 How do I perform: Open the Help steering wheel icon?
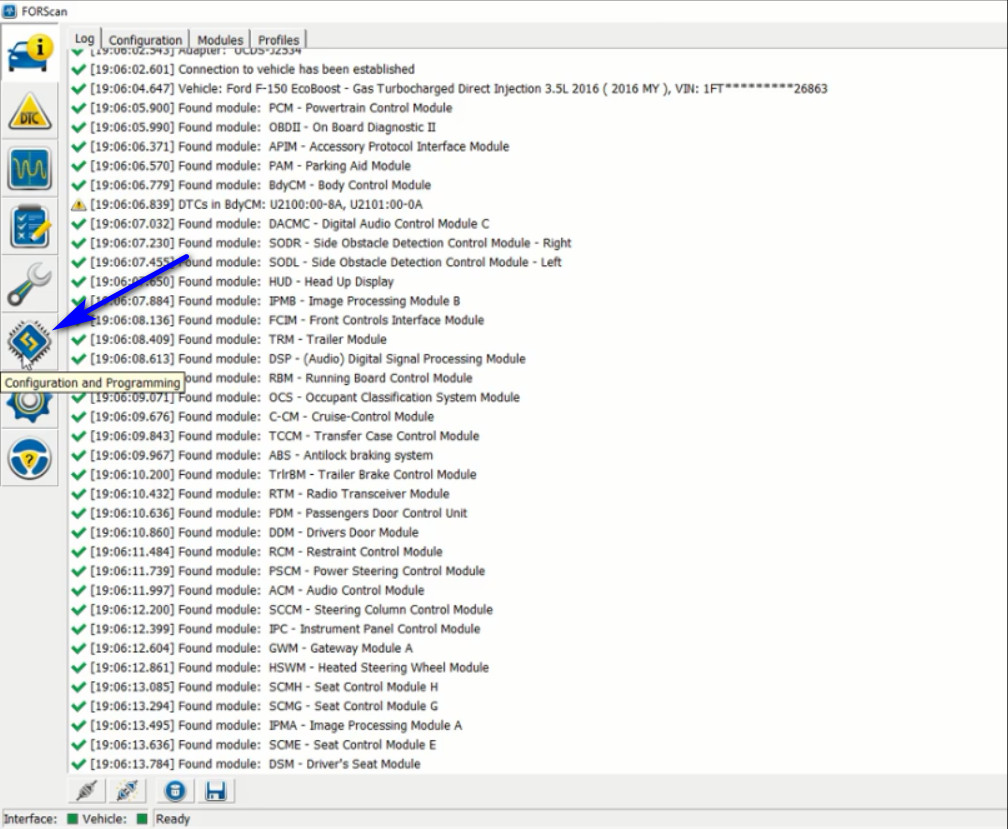tap(30, 458)
